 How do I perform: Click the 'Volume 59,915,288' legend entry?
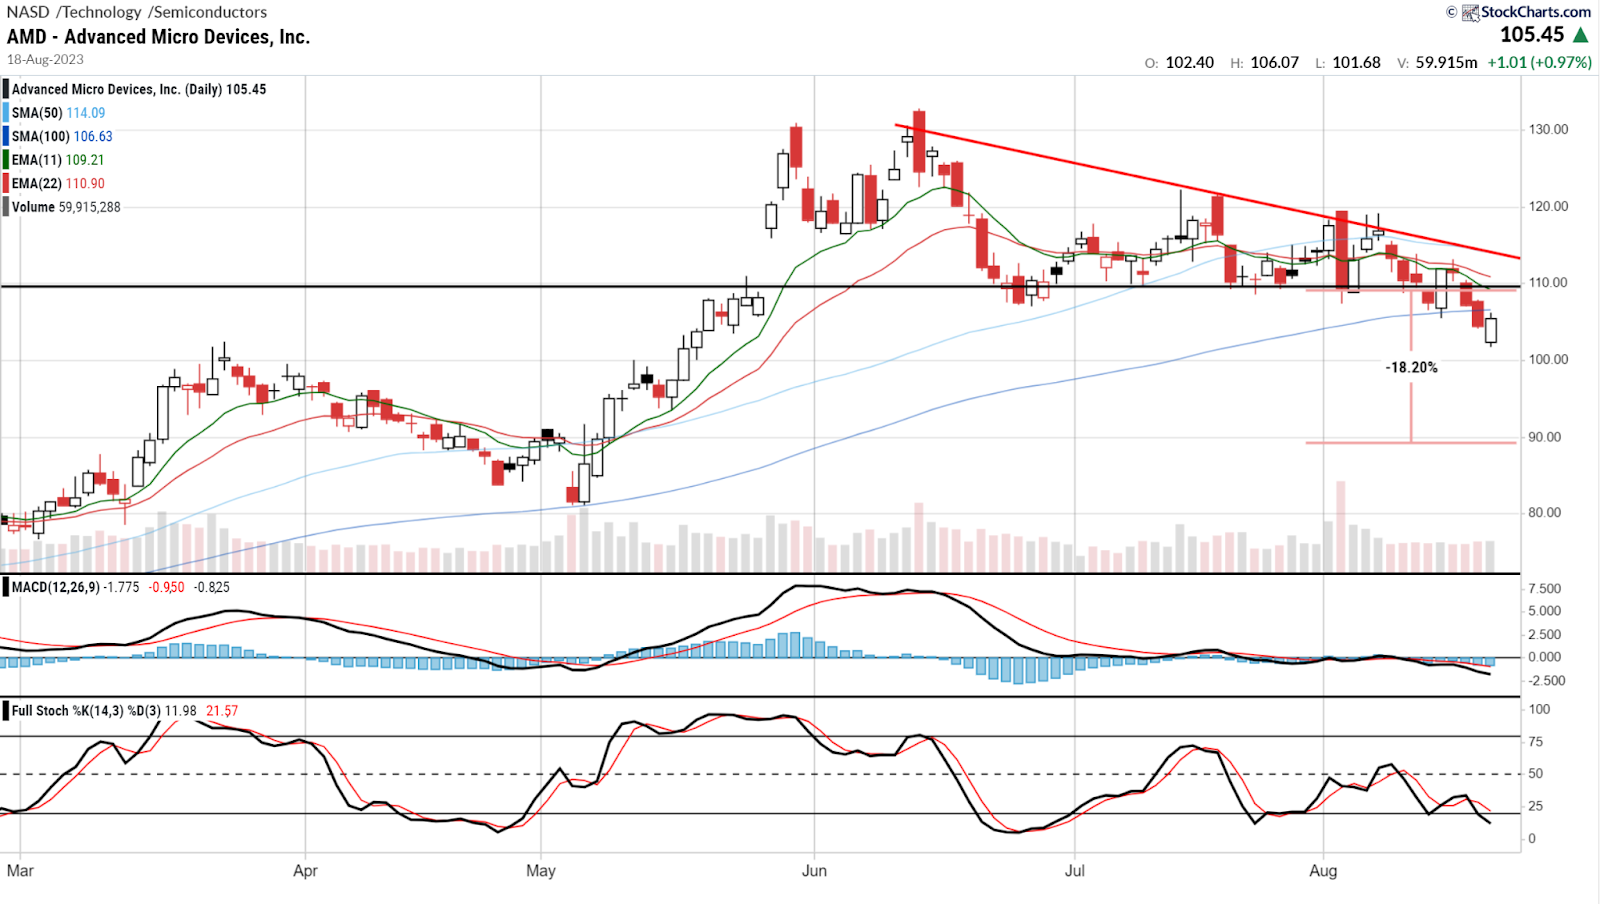click(66, 207)
